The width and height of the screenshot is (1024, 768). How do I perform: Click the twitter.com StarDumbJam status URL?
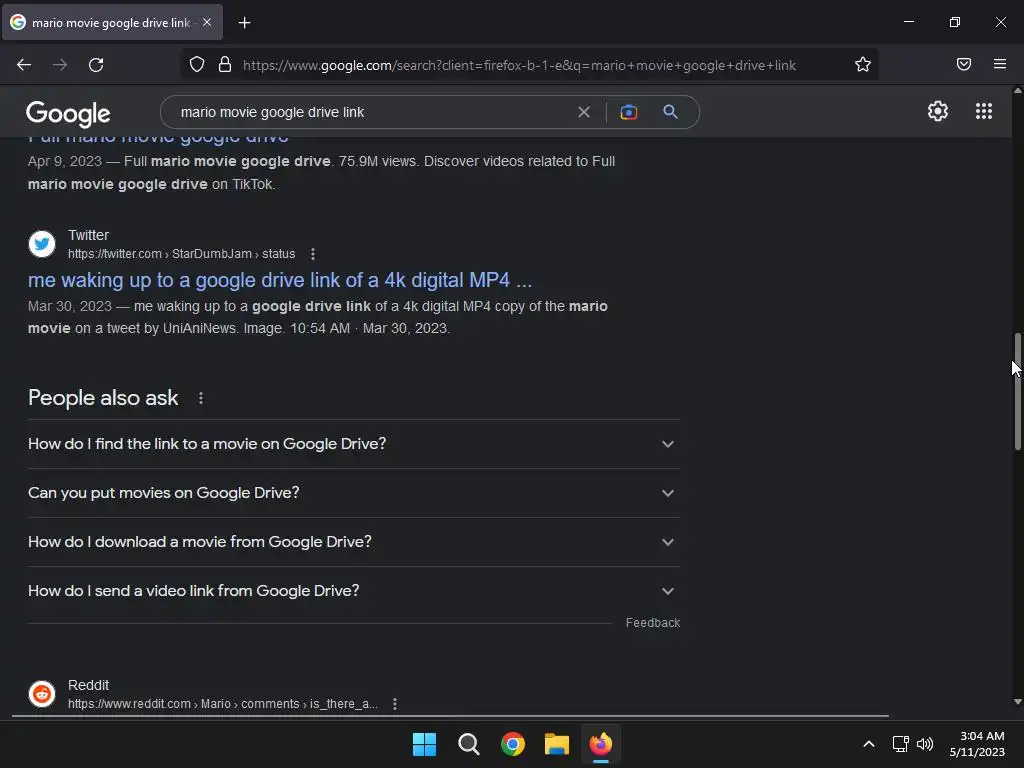tap(182, 253)
